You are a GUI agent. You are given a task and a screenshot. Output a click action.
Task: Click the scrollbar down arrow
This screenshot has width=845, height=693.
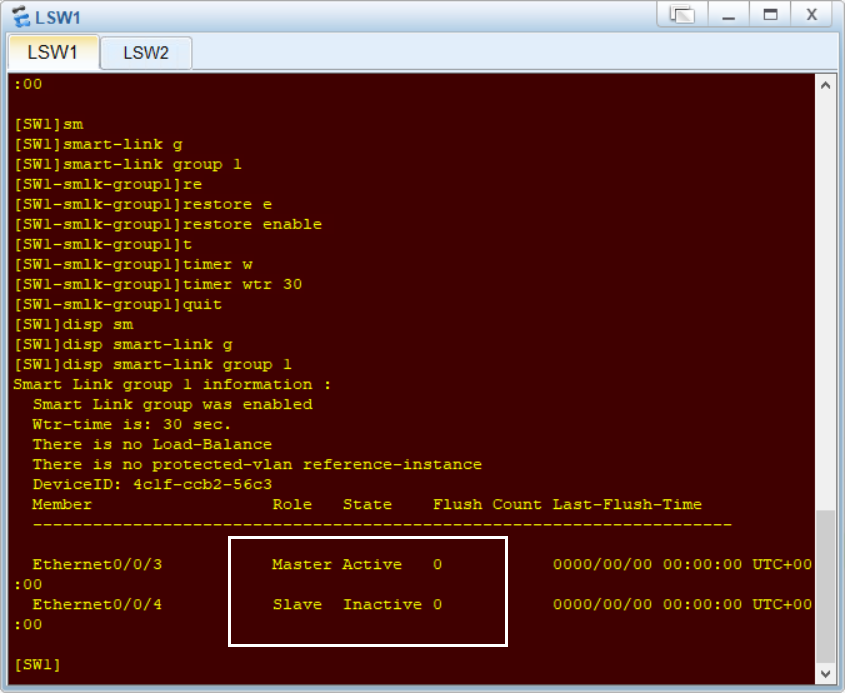(x=825, y=673)
